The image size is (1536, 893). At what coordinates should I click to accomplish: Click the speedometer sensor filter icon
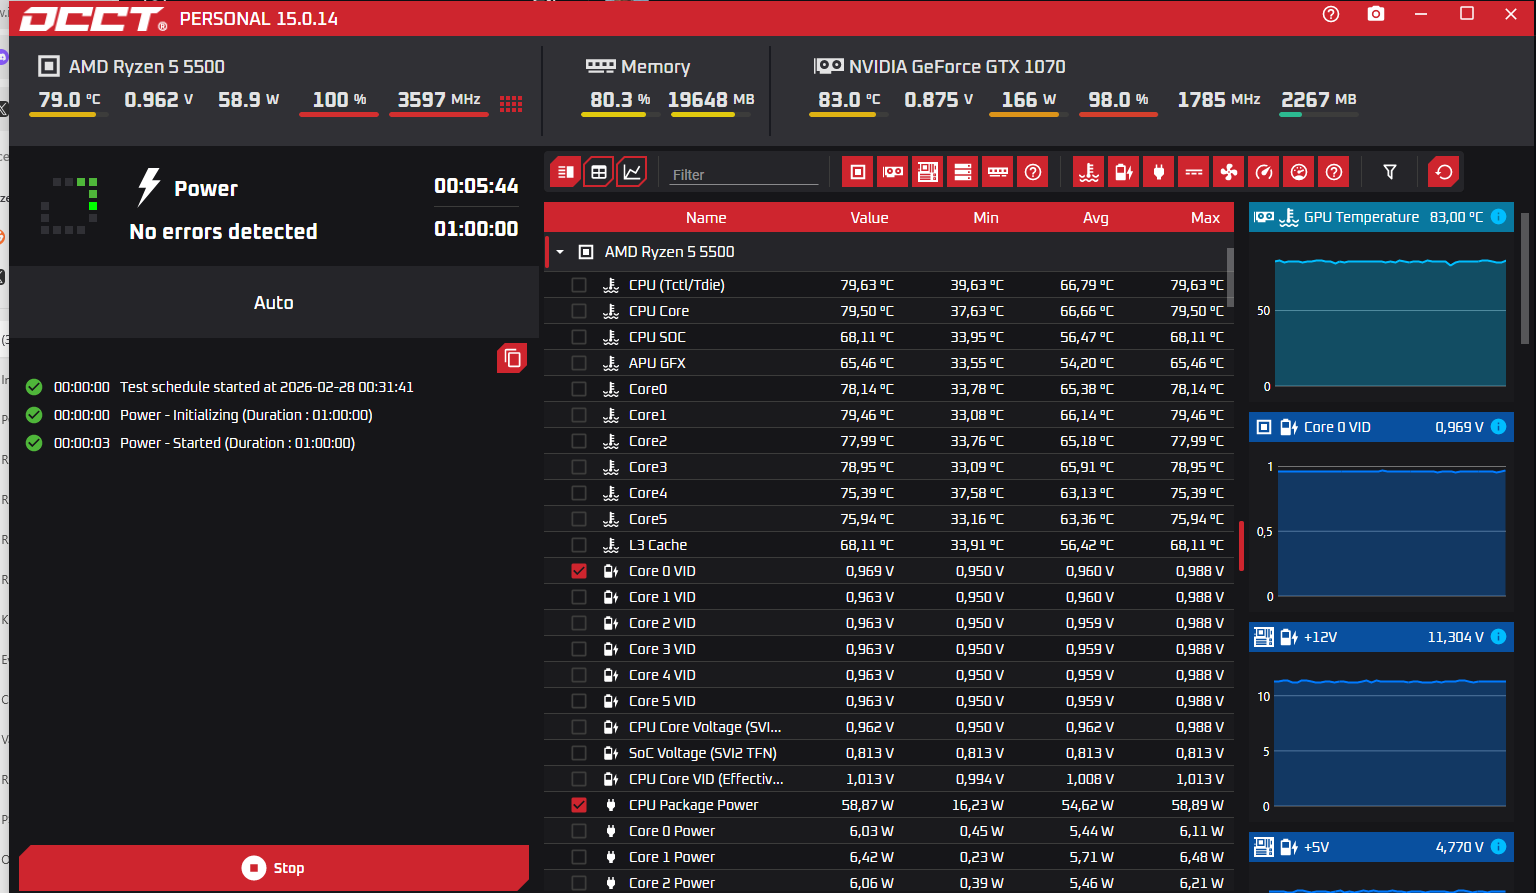coord(1264,172)
